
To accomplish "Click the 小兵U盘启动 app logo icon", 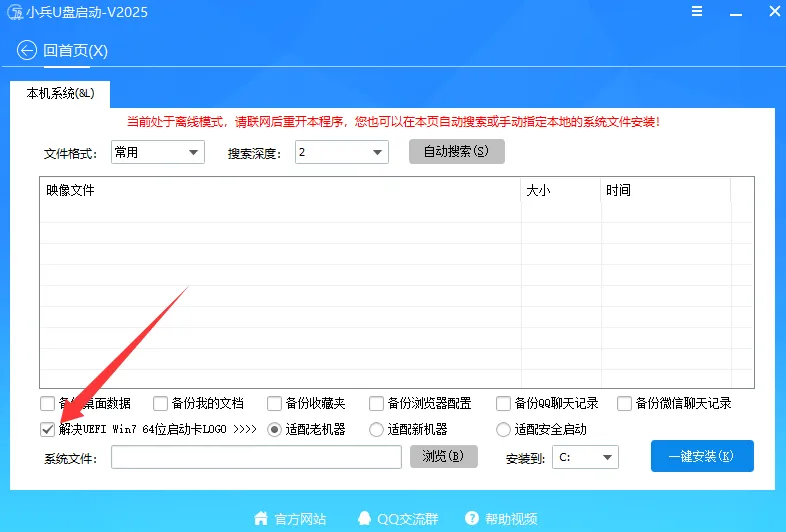I will coord(15,12).
